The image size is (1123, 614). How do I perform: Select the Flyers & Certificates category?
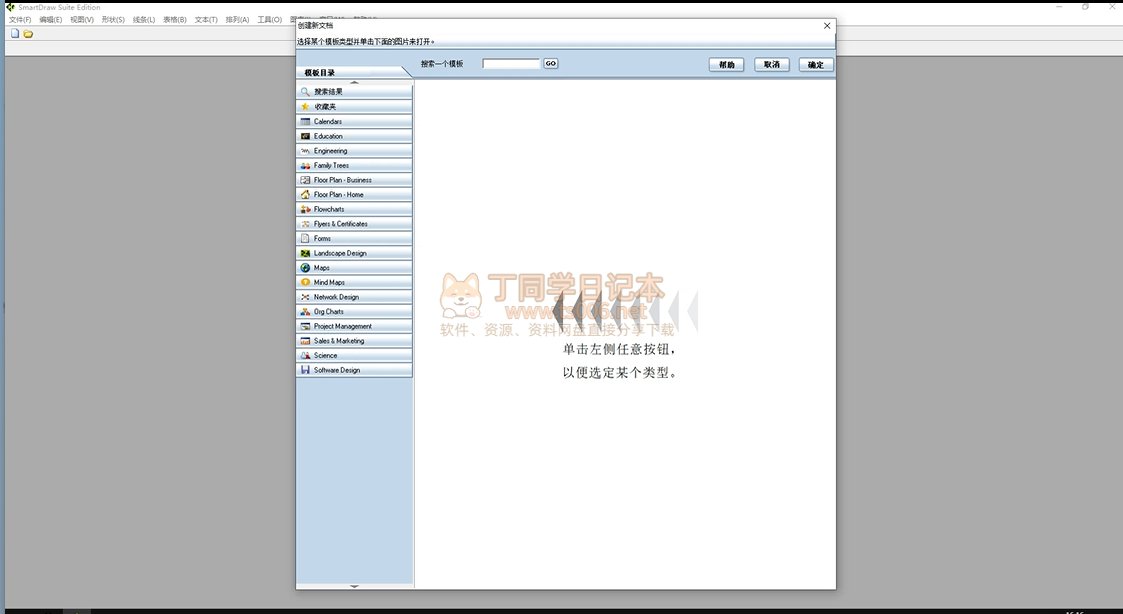pos(355,224)
